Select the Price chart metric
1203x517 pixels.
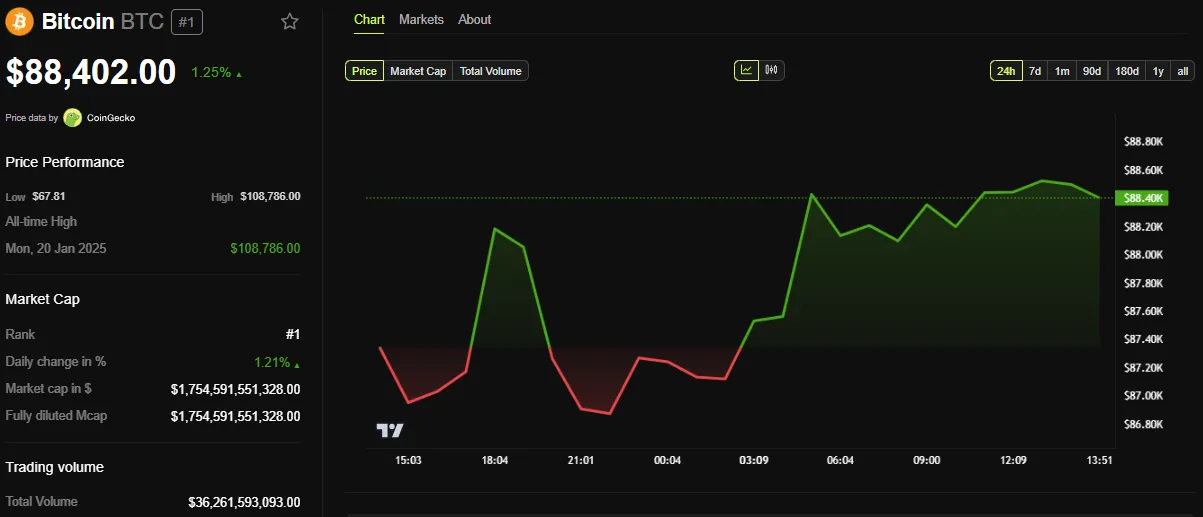click(x=365, y=71)
